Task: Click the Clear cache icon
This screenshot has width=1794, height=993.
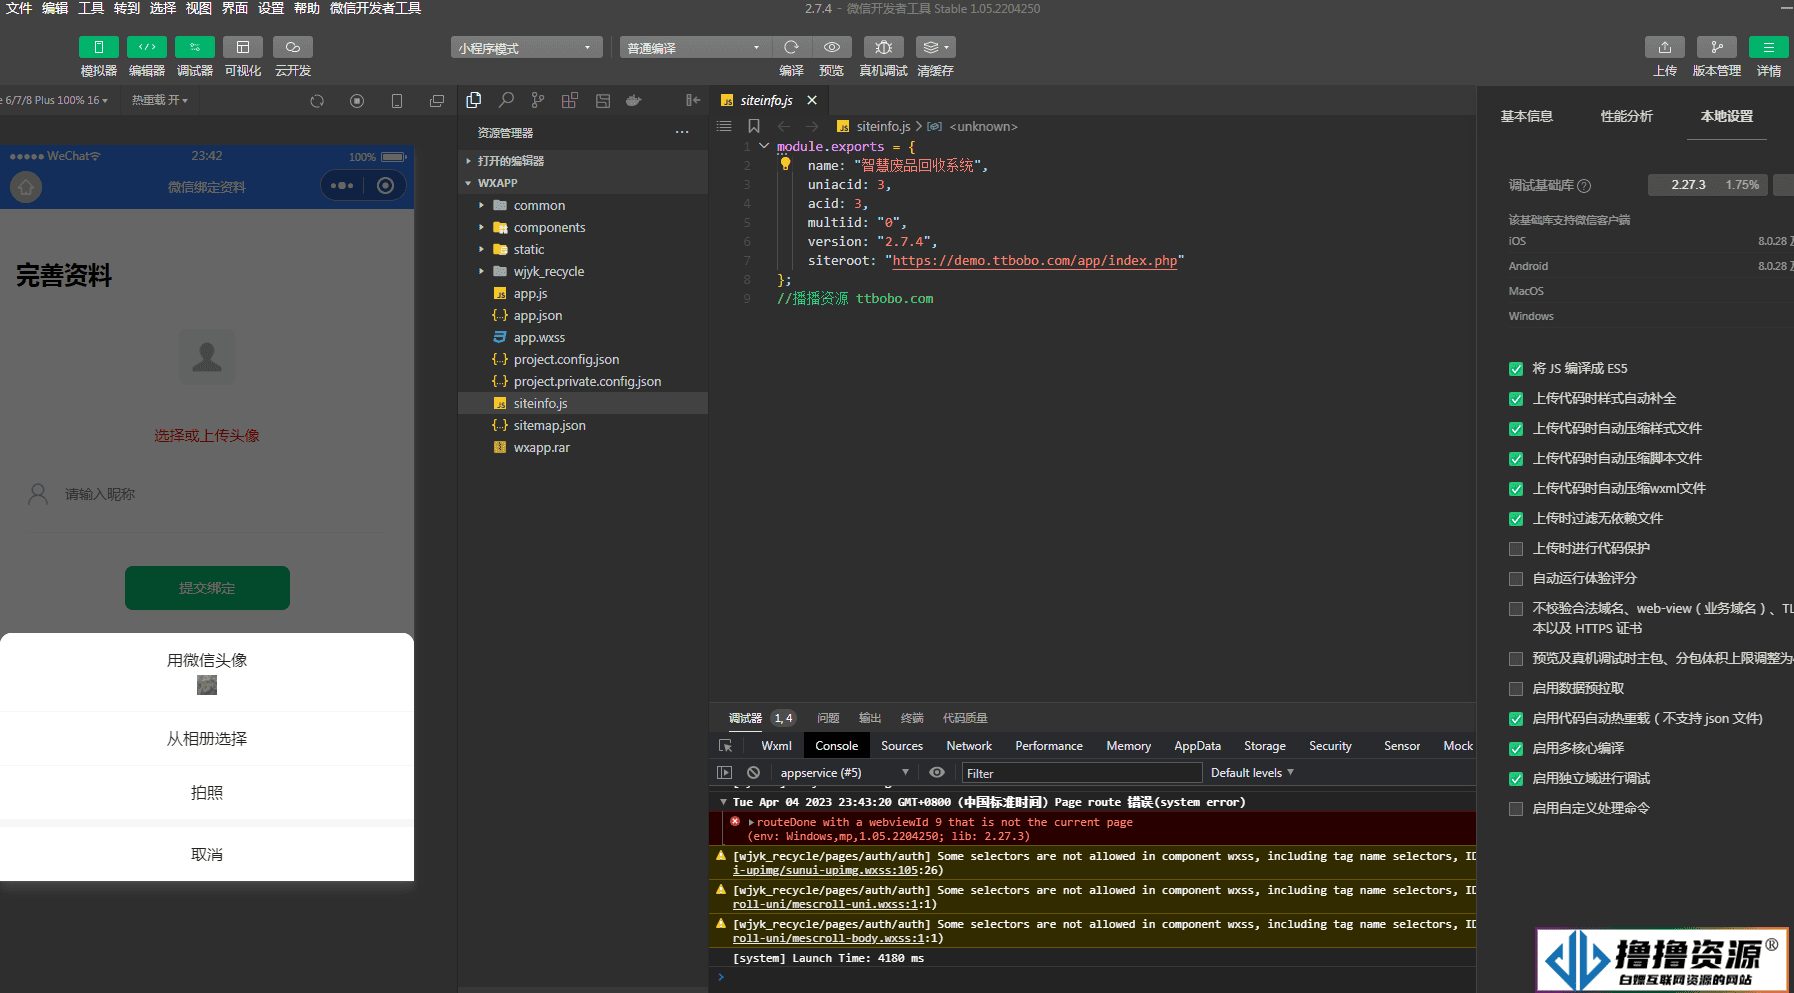Action: point(935,47)
